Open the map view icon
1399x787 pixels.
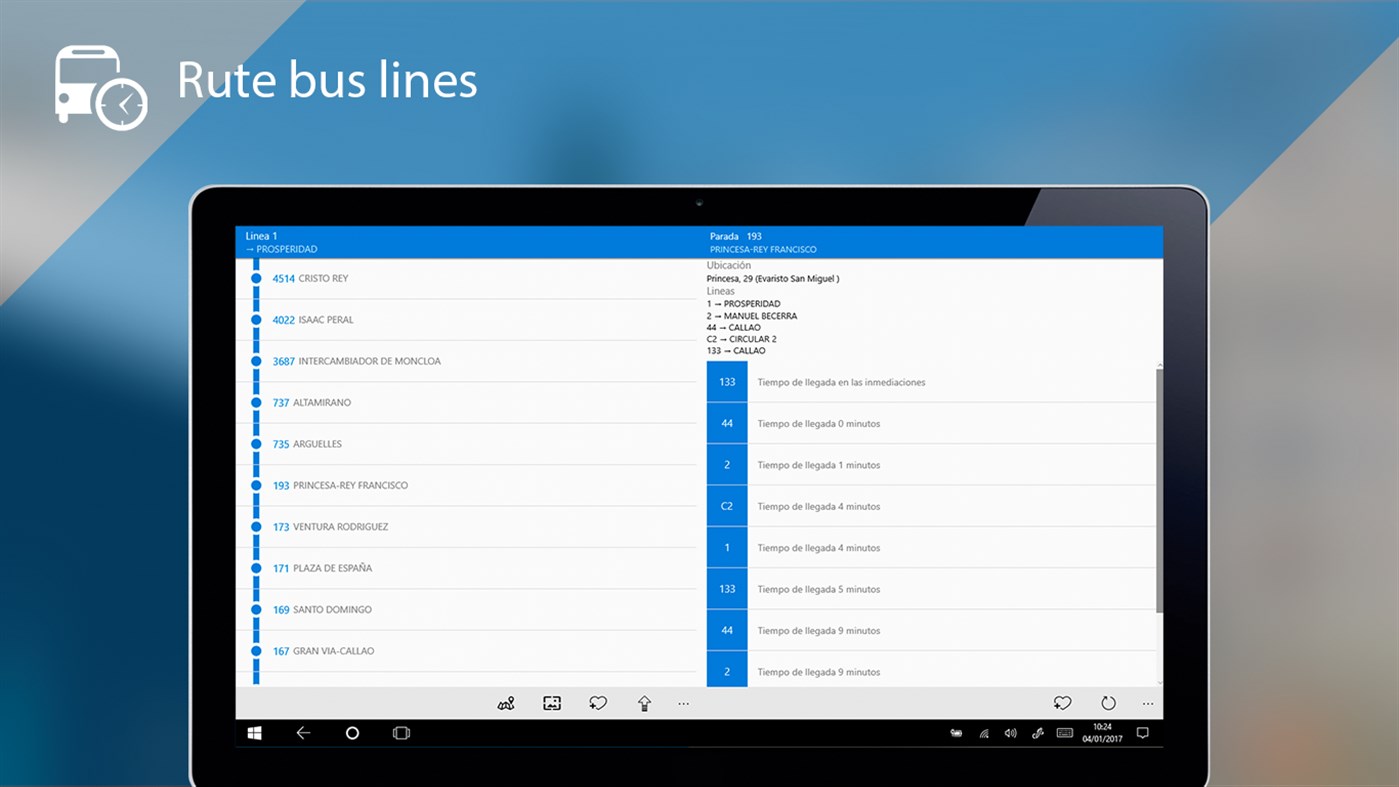pyautogui.click(x=505, y=703)
